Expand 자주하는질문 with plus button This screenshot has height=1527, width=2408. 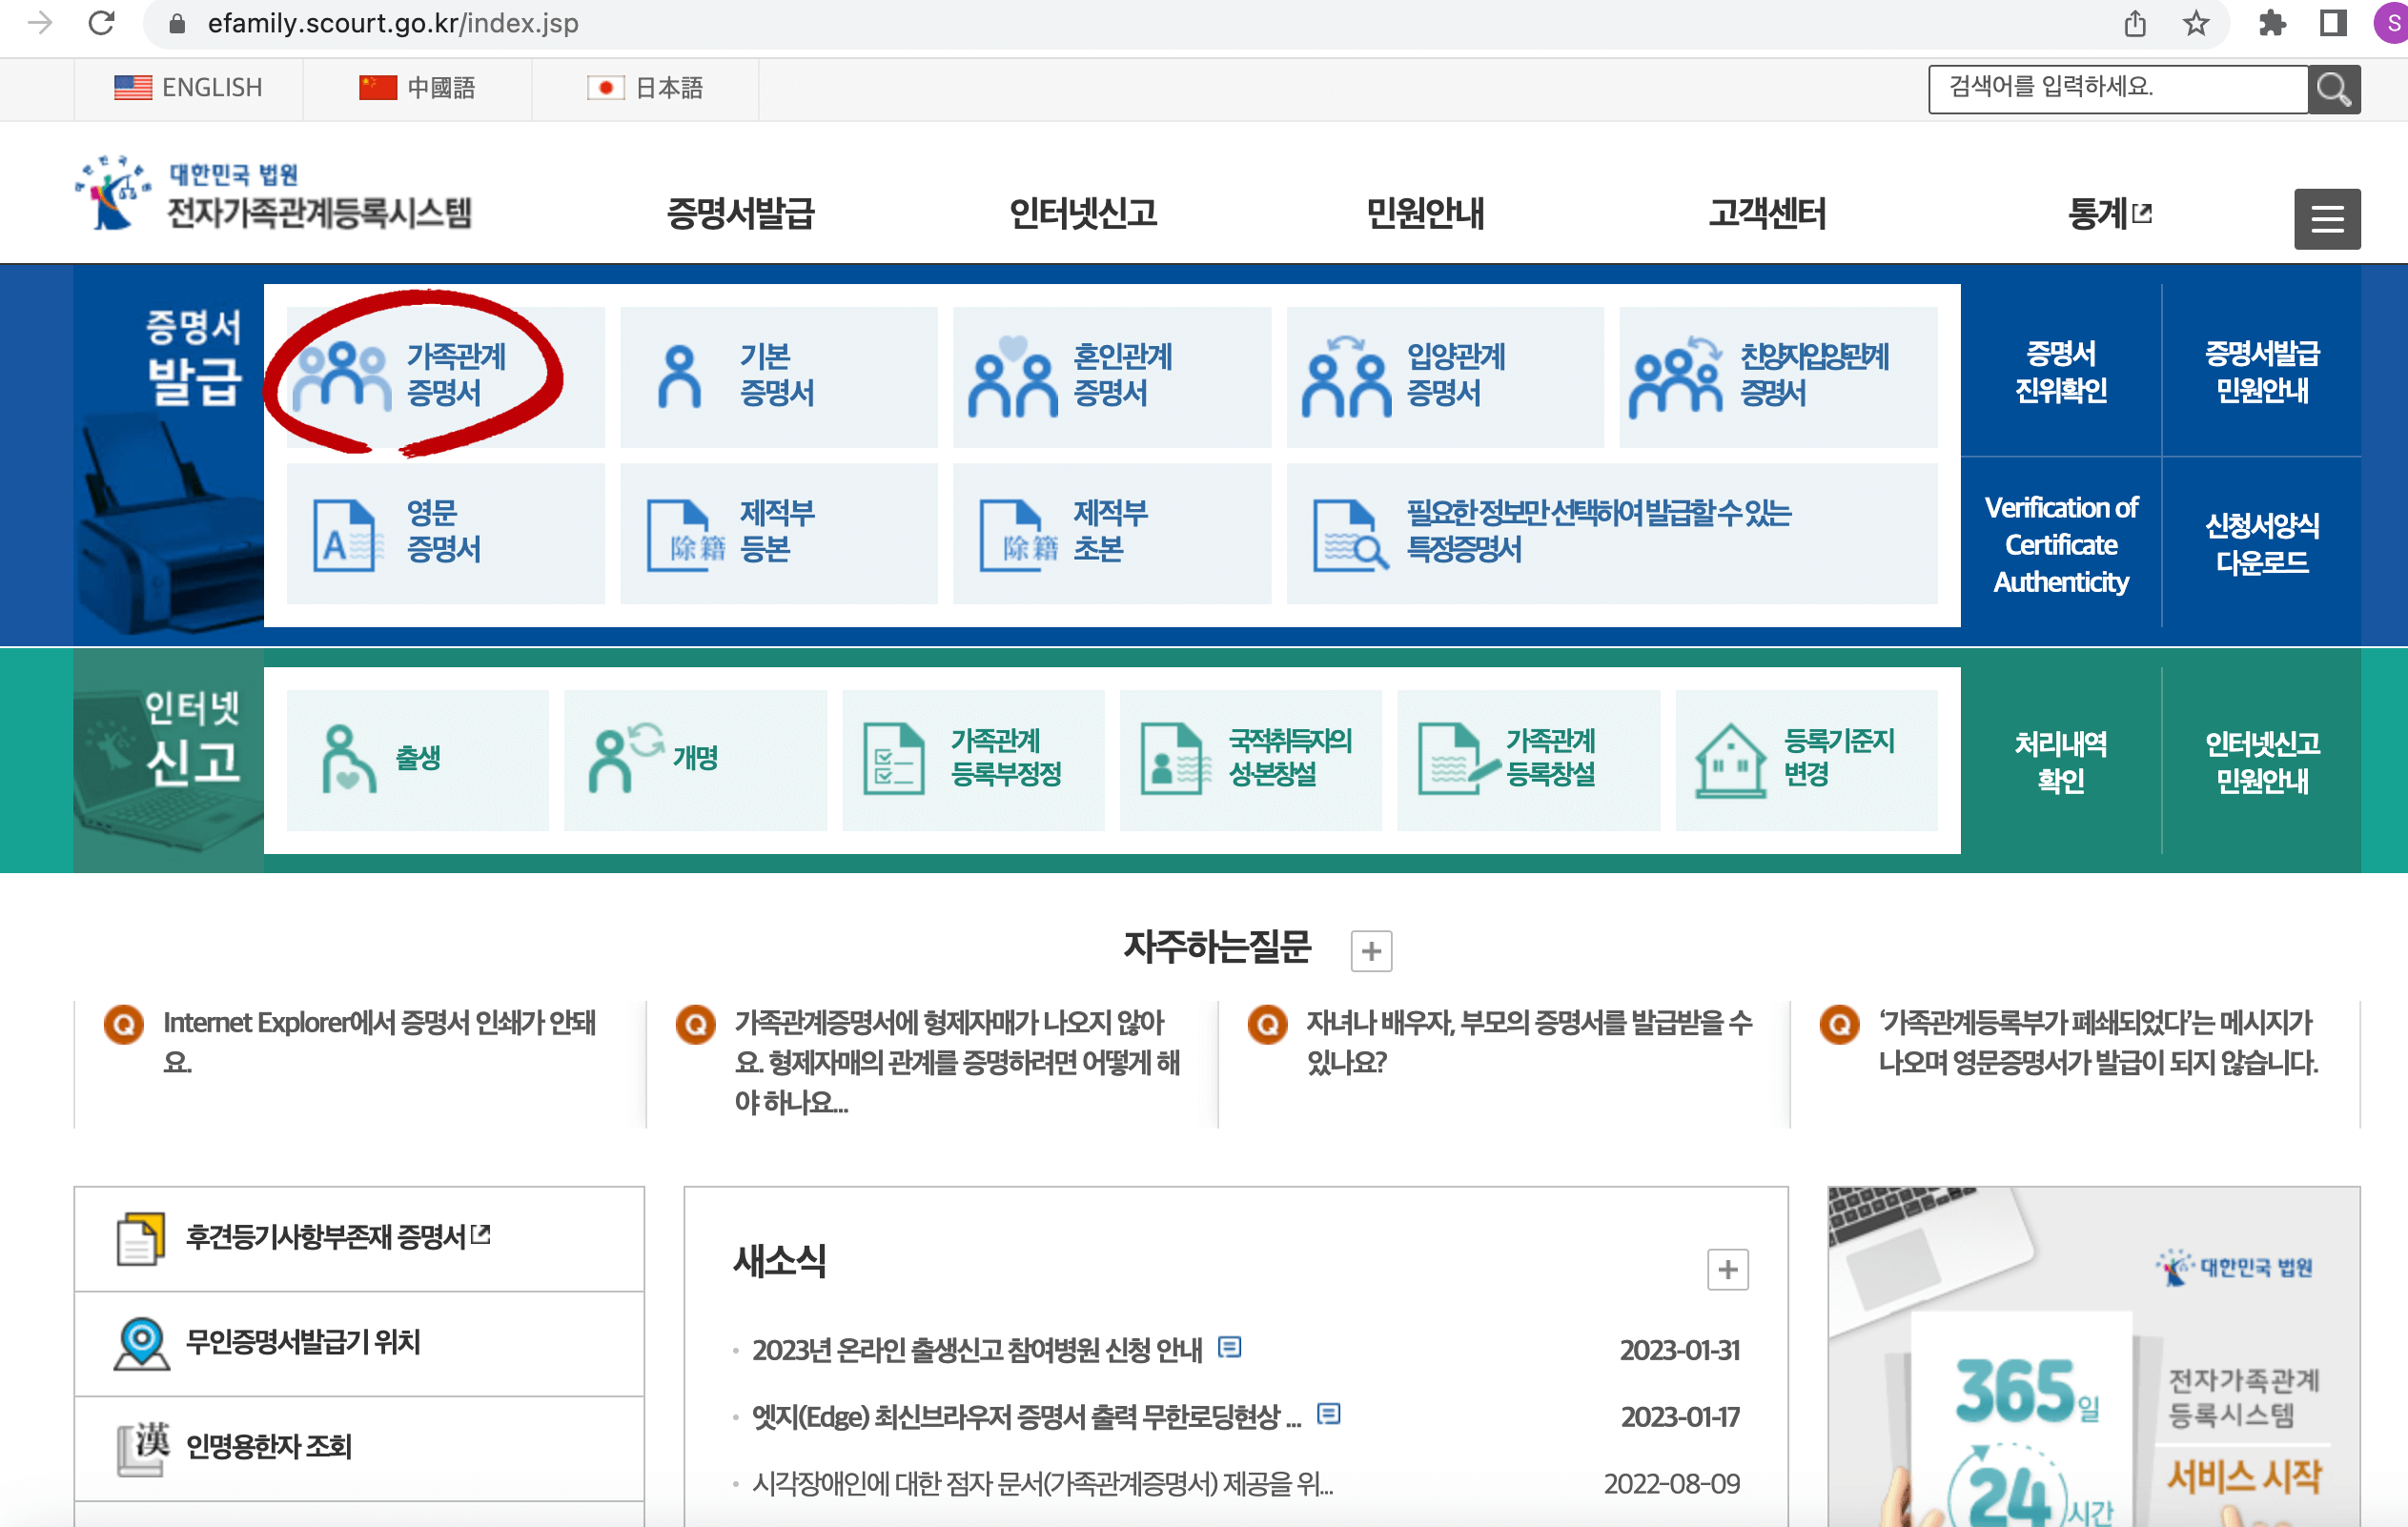[1371, 950]
